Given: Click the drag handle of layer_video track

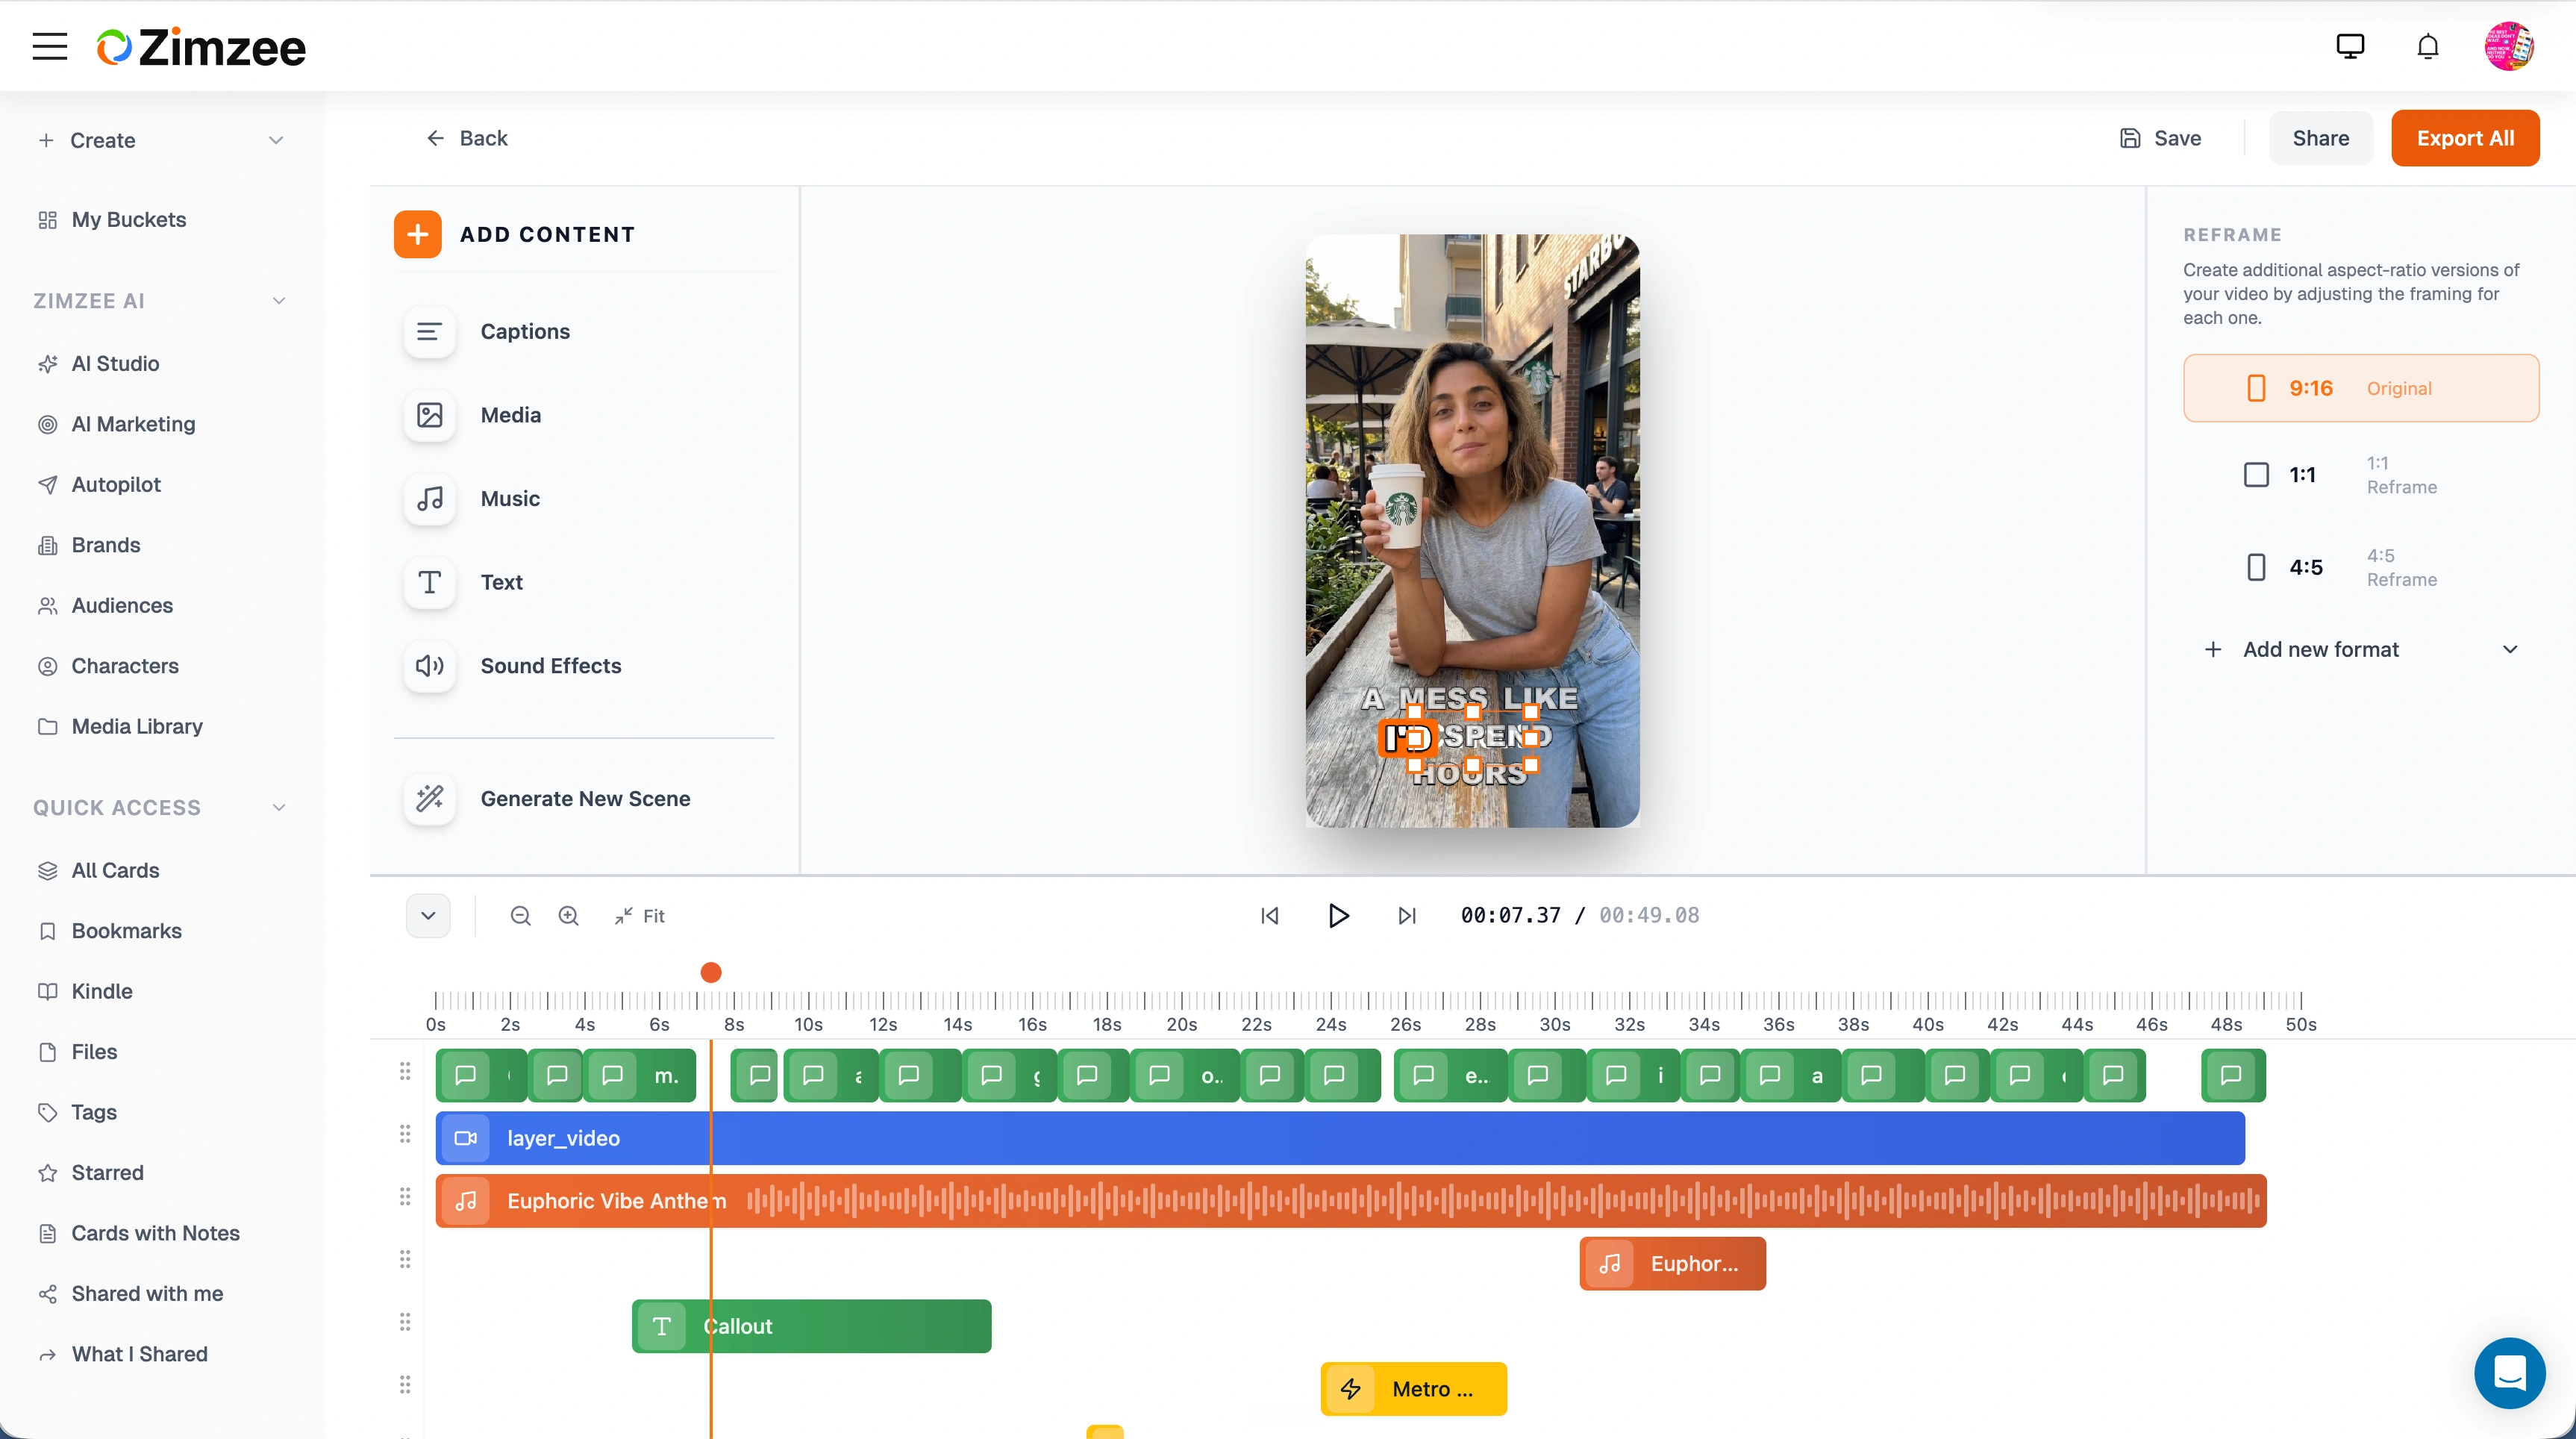Looking at the screenshot, I should coord(405,1135).
